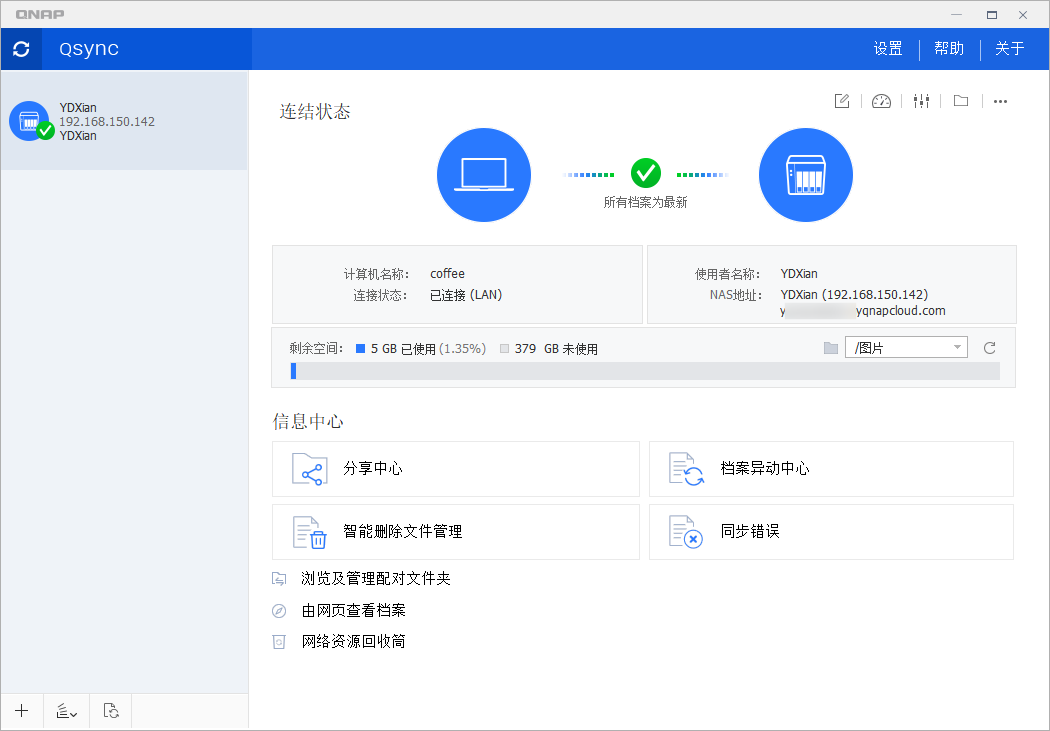Expand the /图片 folder dropdown
Image resolution: width=1050 pixels, height=731 pixels.
tap(906, 347)
